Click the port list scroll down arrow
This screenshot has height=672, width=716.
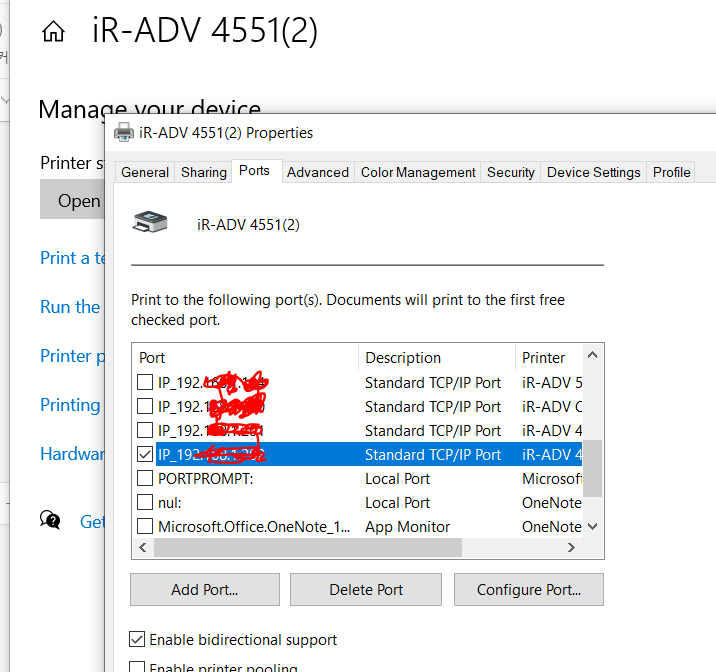(x=592, y=526)
